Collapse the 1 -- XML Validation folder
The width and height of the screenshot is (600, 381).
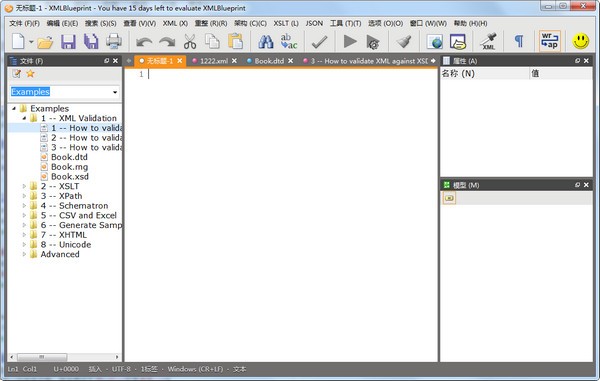24,118
